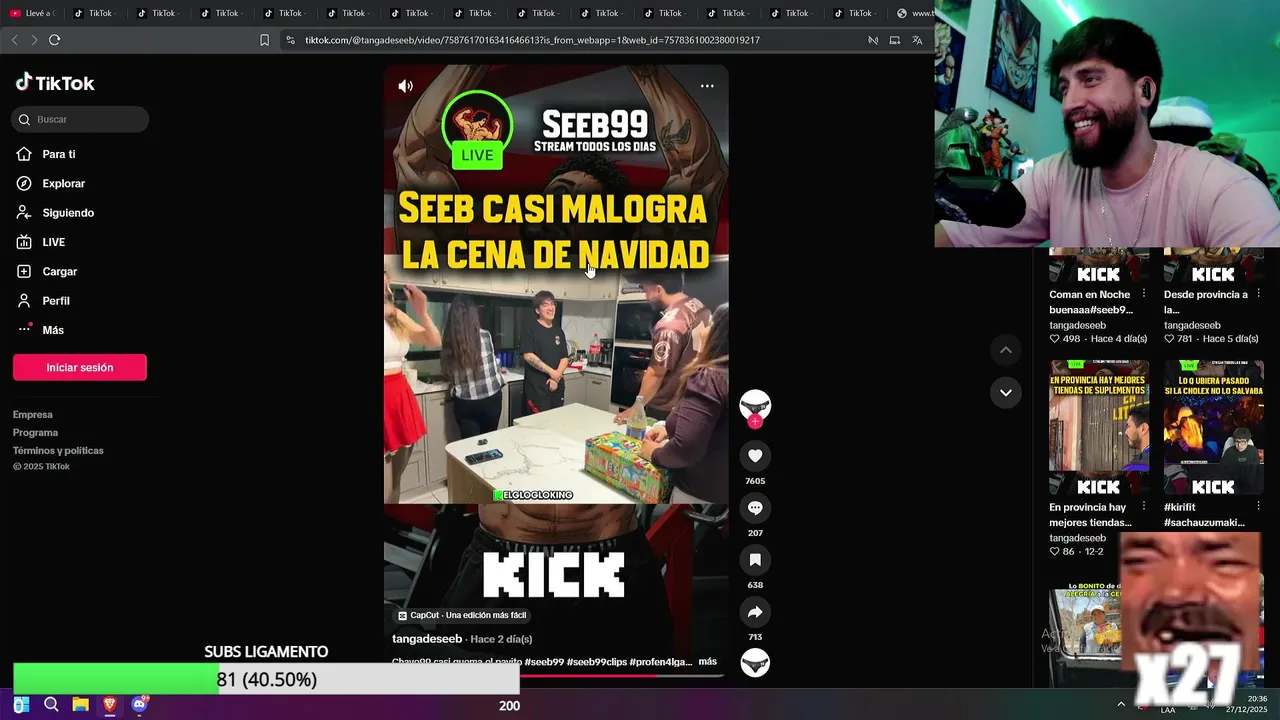The height and width of the screenshot is (720, 1280).
Task: Go to next video with down arrow
Action: pyautogui.click(x=1006, y=392)
